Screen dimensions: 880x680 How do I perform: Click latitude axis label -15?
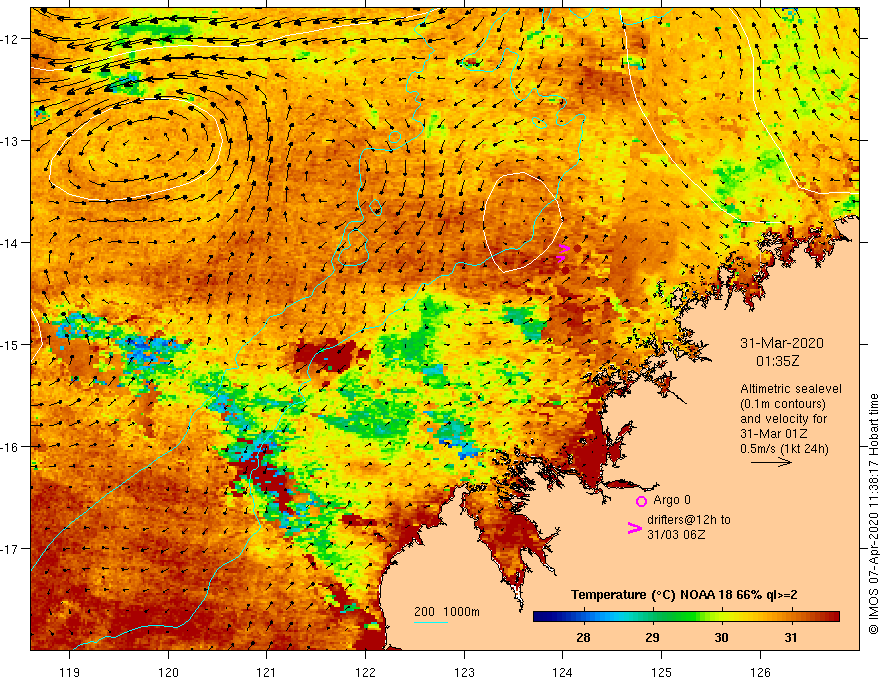click(11, 344)
